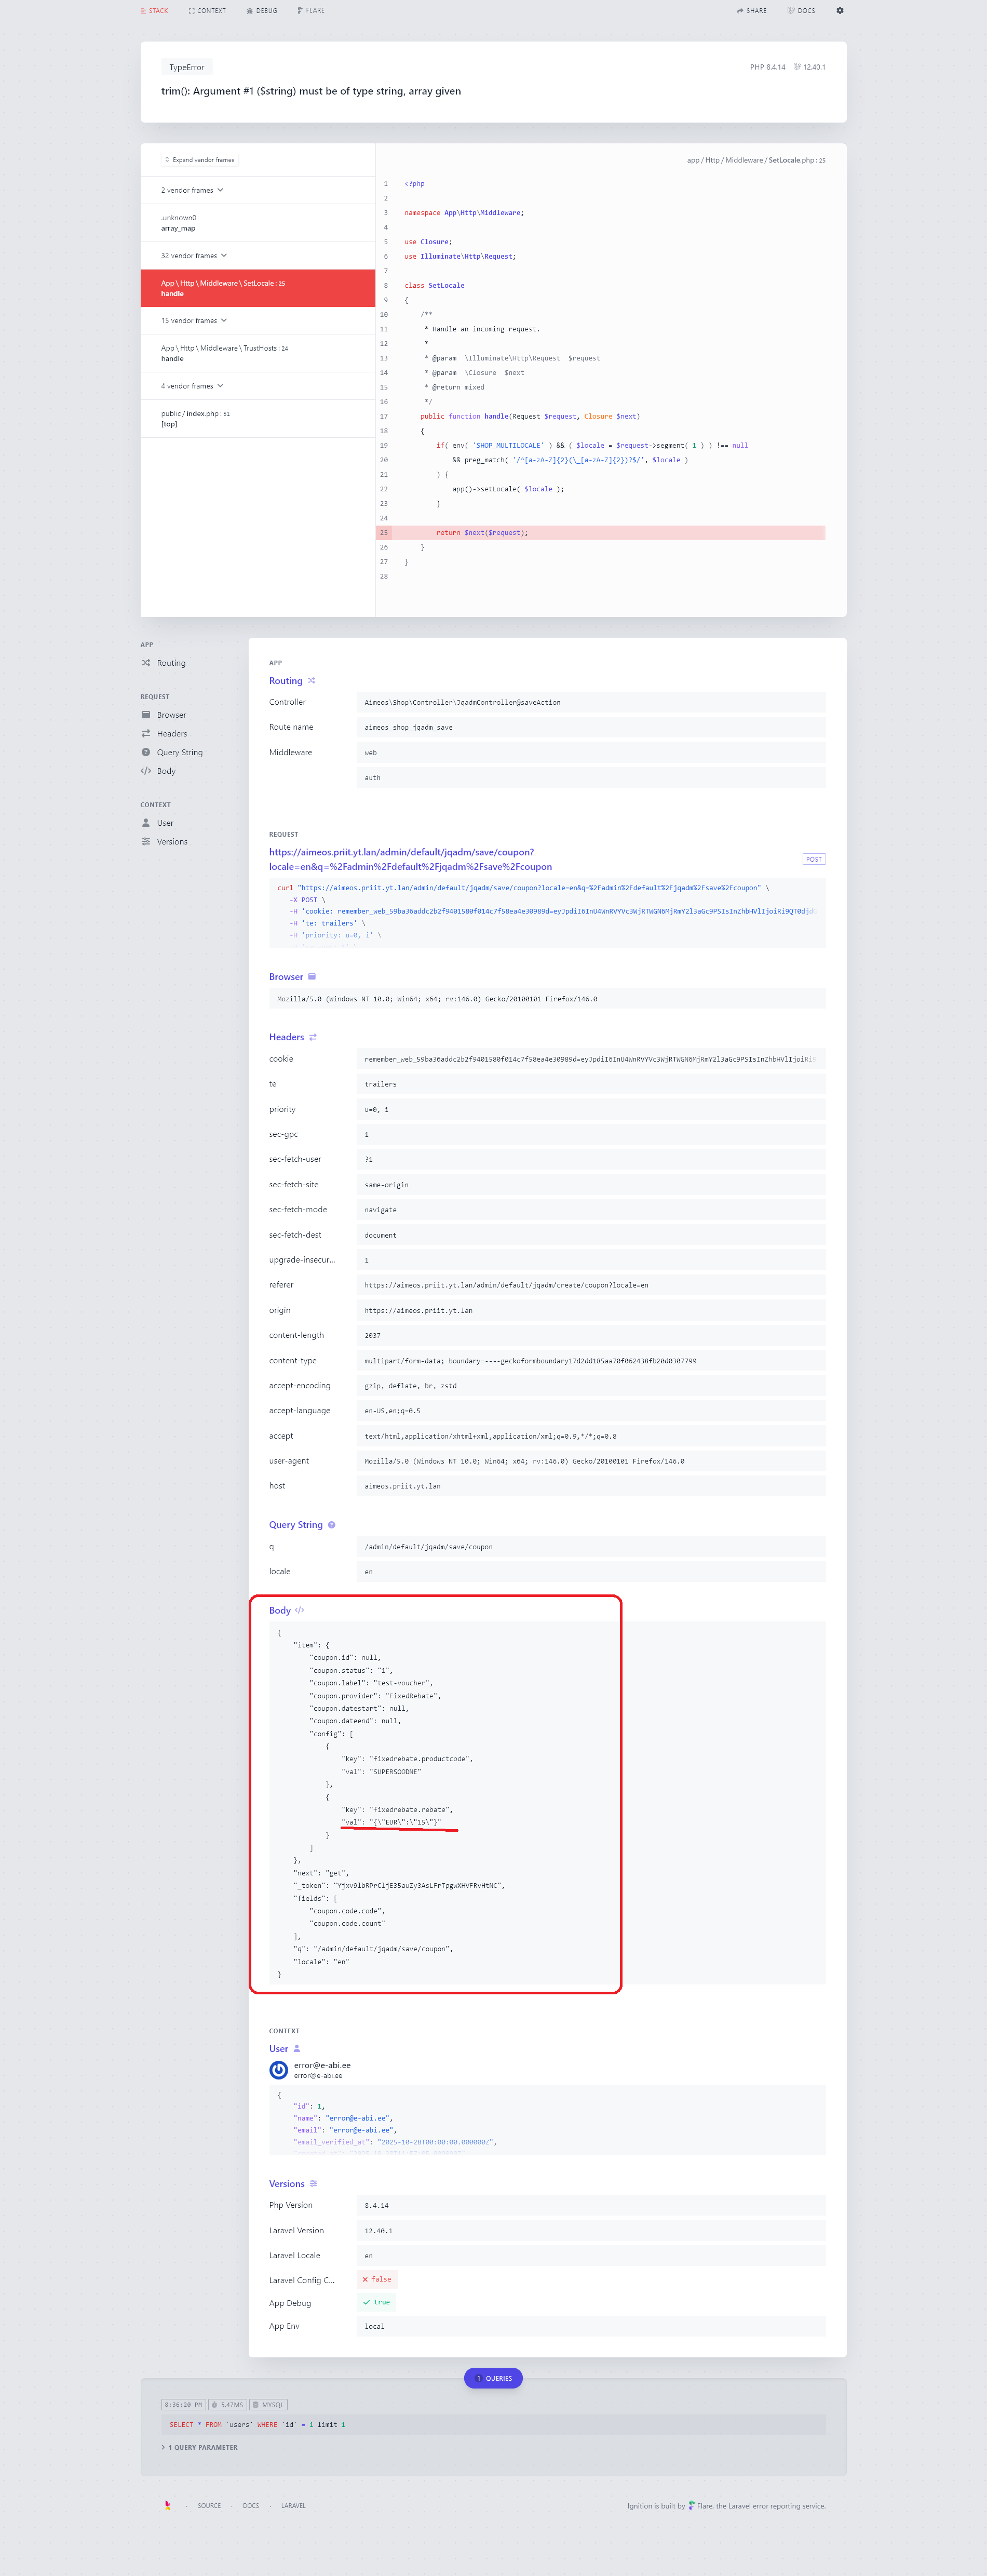Expand the 2 vendor frames group
This screenshot has height=2576, width=987.
[192, 190]
